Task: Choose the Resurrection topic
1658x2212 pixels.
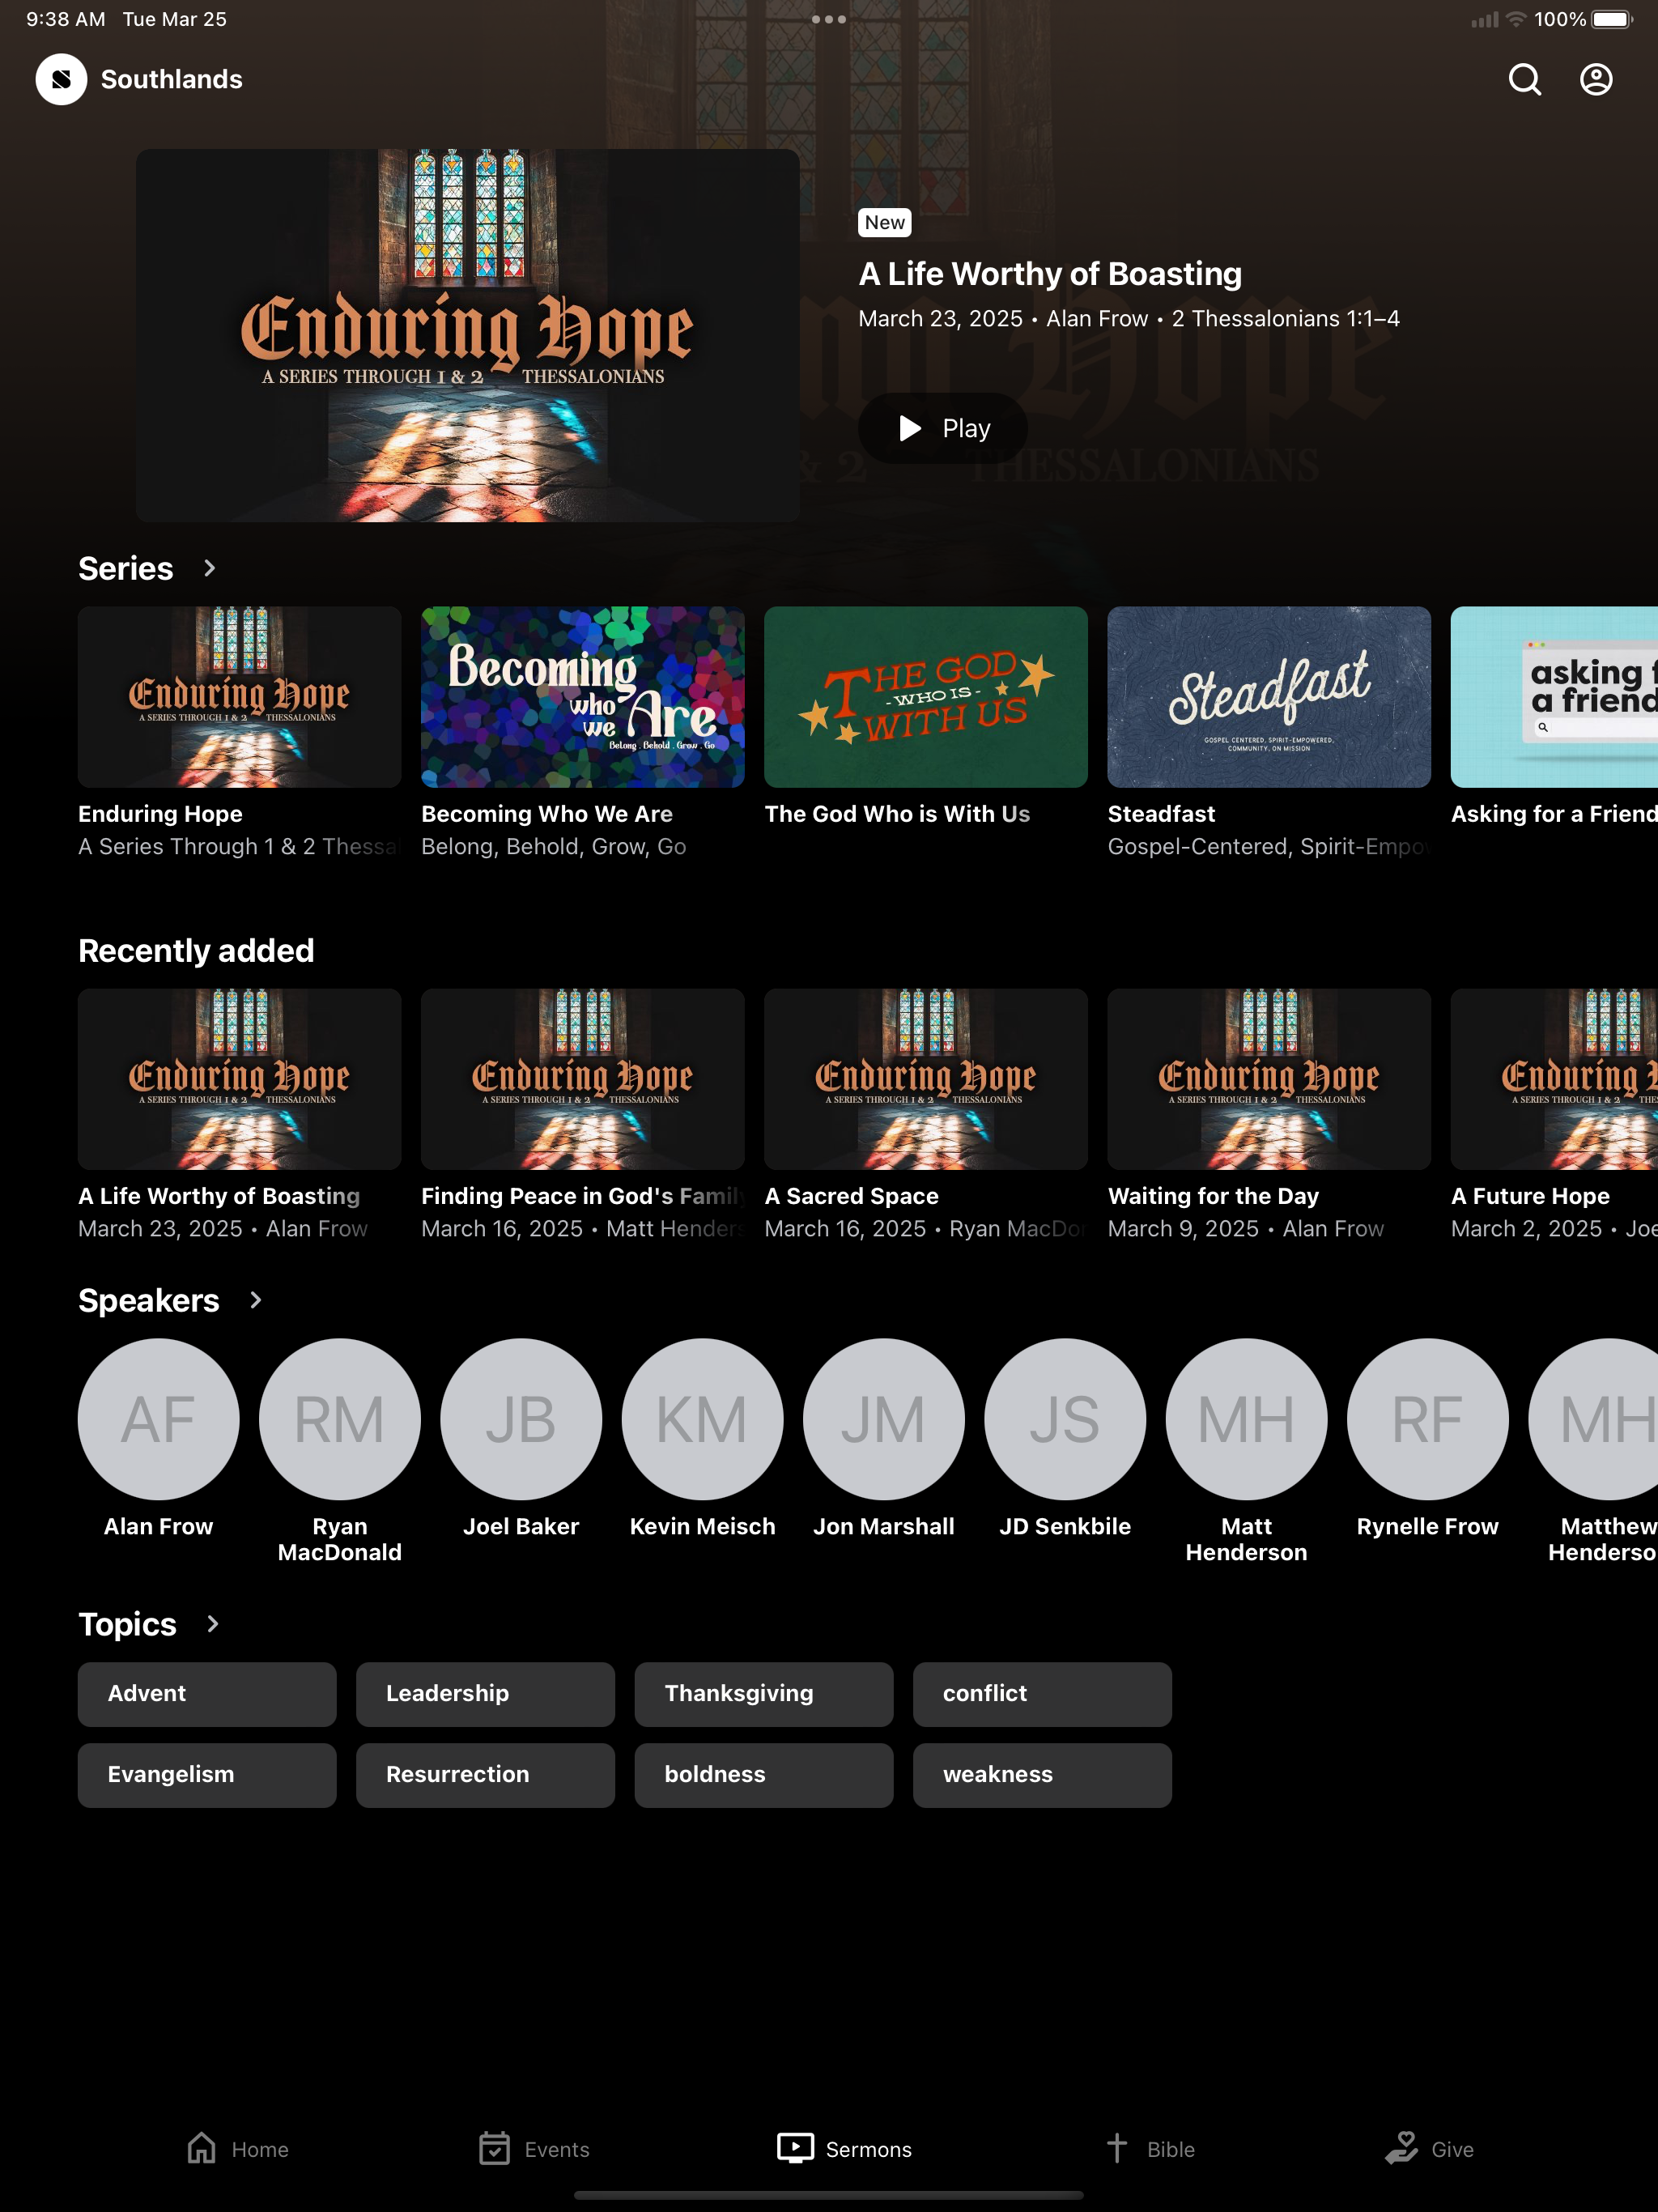Action: point(486,1775)
